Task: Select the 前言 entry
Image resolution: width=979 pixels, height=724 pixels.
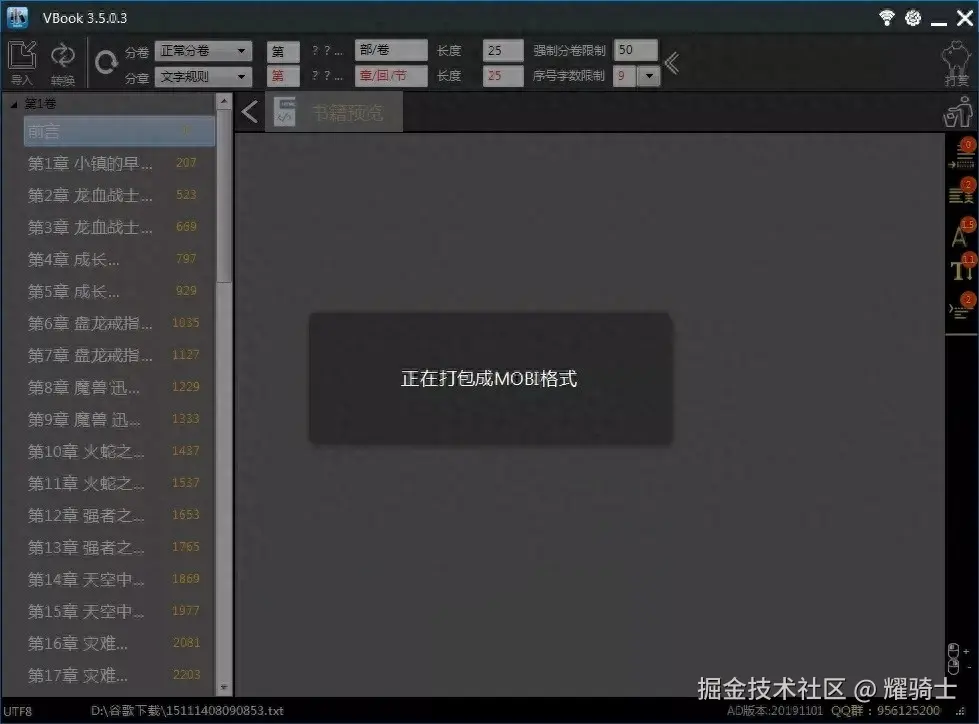Action: click(119, 131)
